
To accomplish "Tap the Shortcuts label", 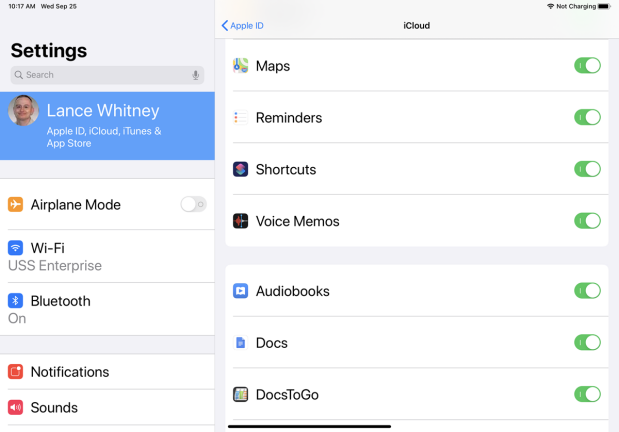I will pos(286,169).
